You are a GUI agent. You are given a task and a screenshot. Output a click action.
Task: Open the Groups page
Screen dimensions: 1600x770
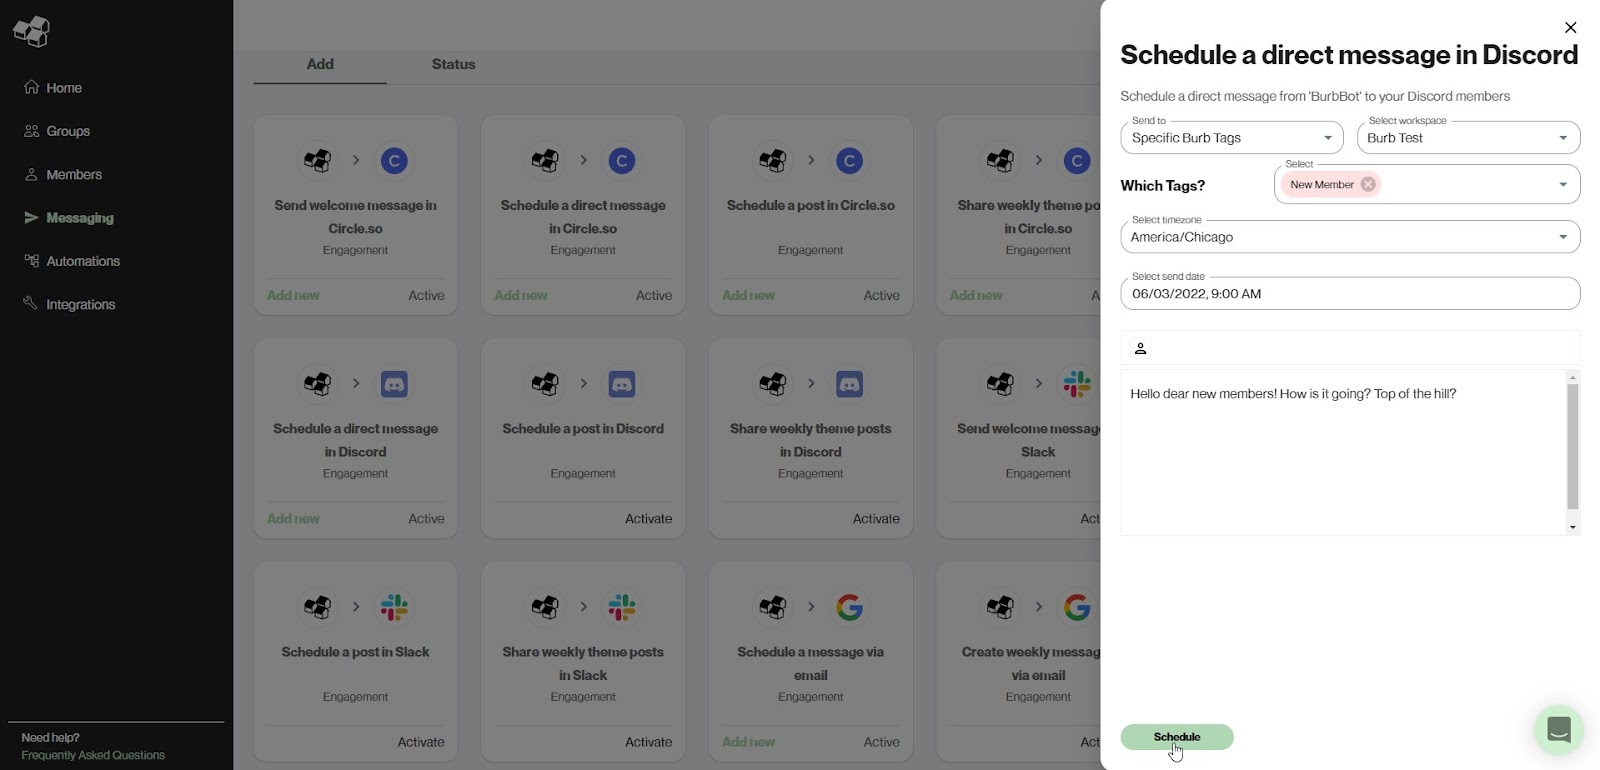pos(67,131)
